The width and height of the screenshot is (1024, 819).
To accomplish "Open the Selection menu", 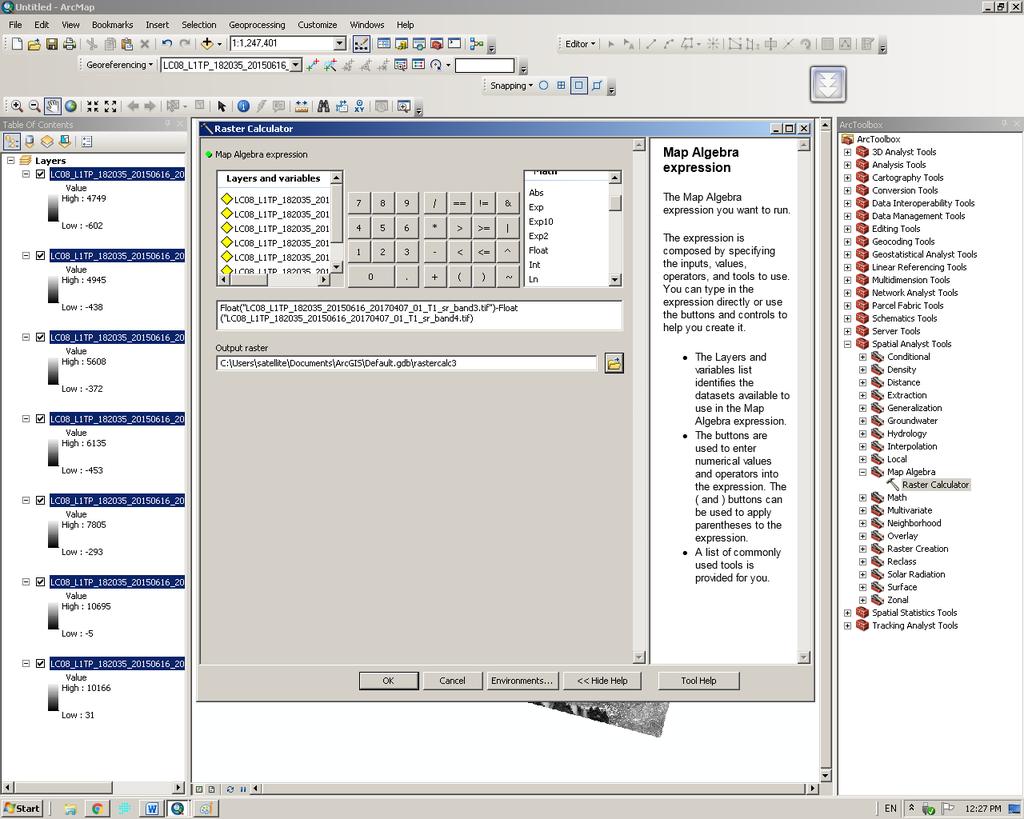I will (199, 25).
